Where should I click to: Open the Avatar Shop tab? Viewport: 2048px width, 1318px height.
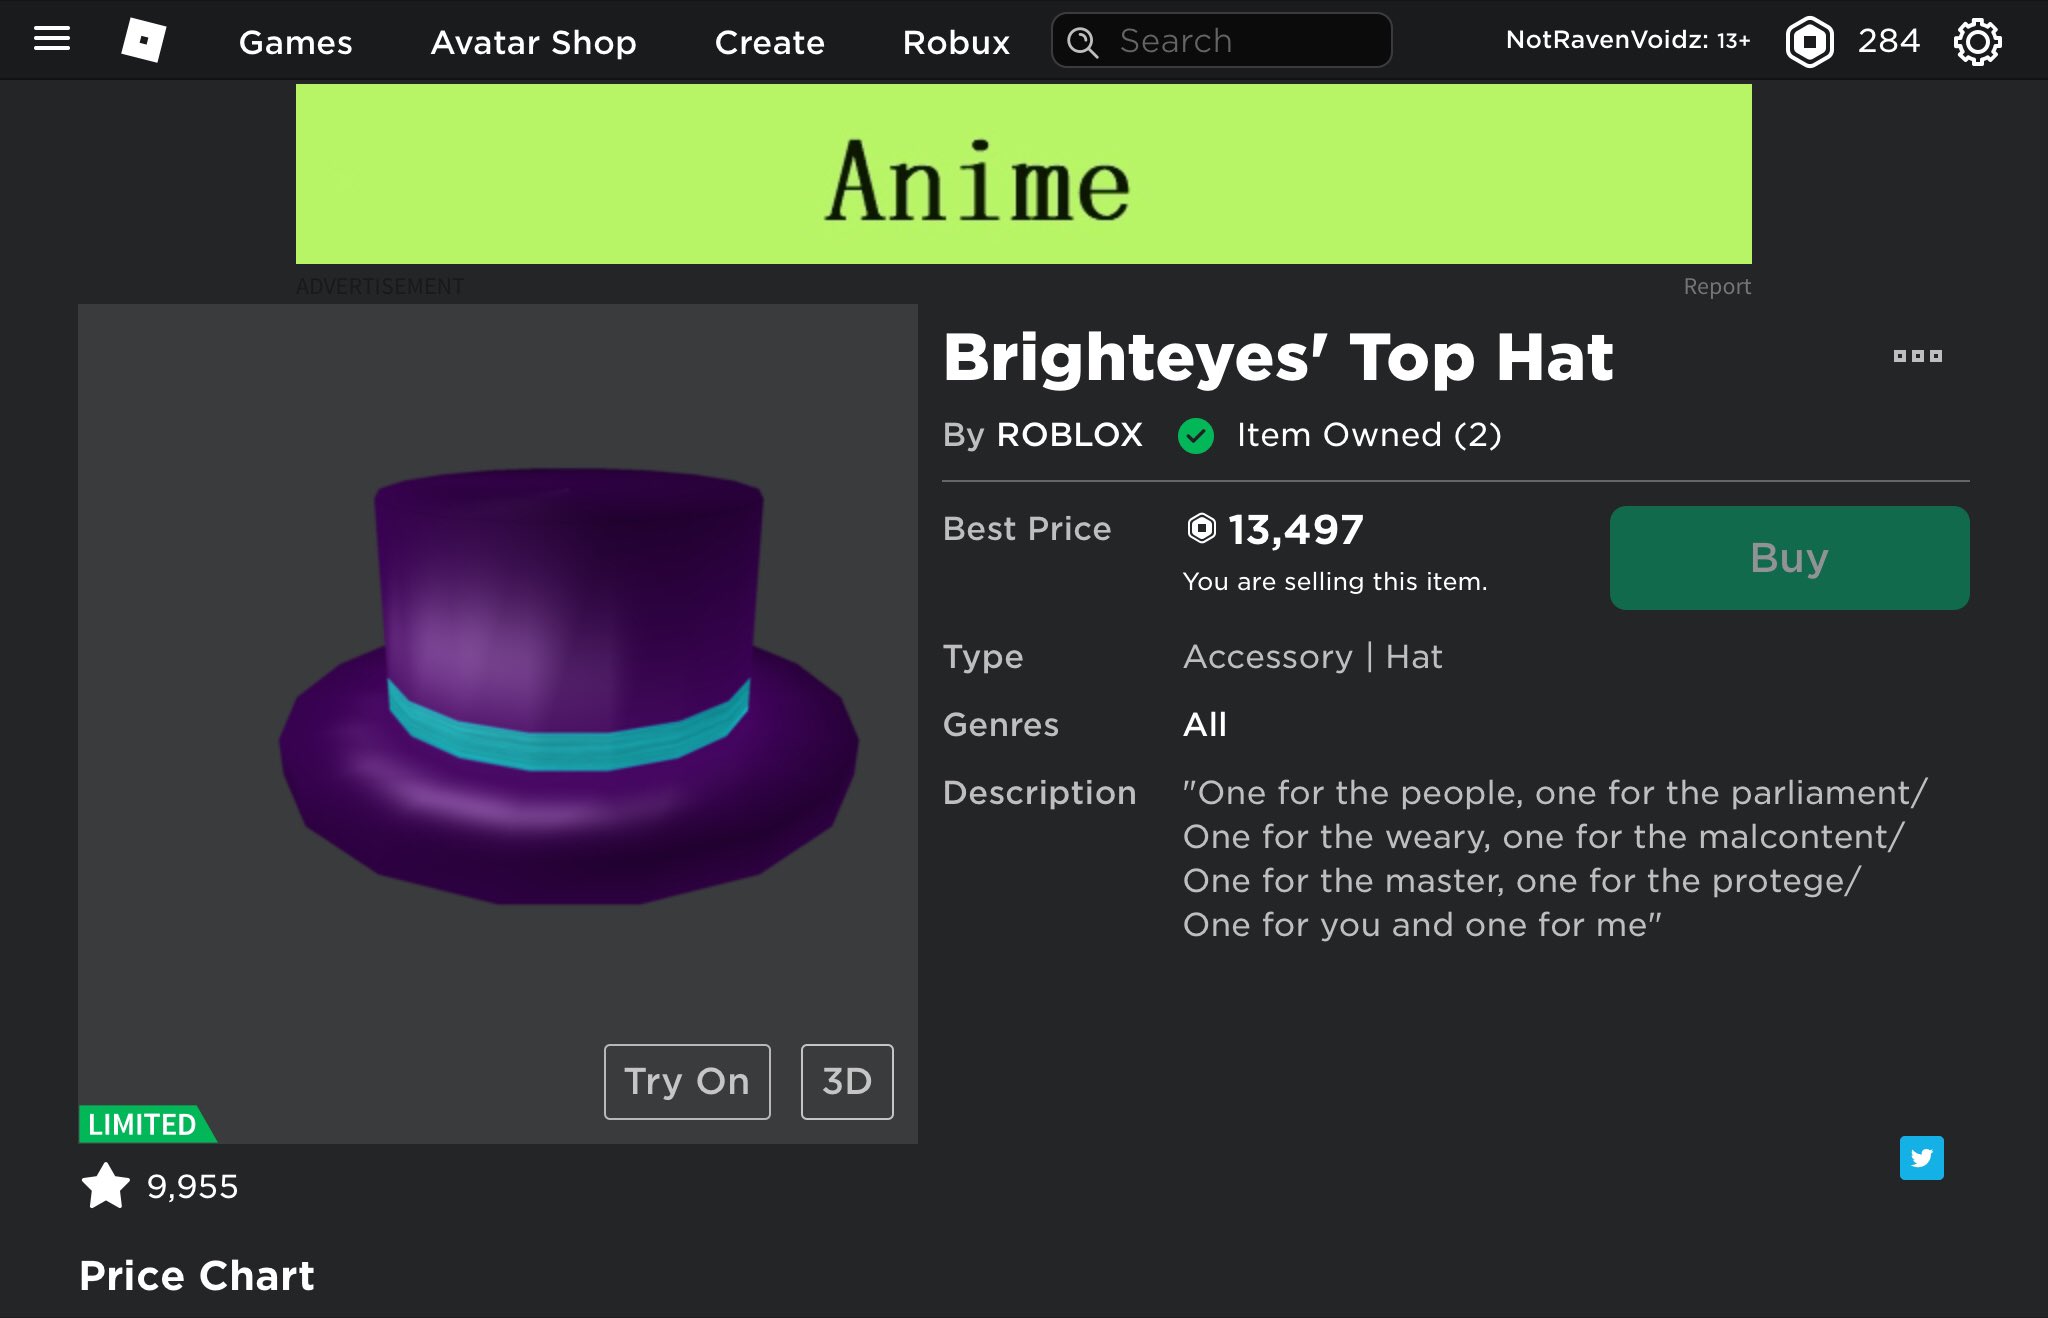[x=533, y=42]
